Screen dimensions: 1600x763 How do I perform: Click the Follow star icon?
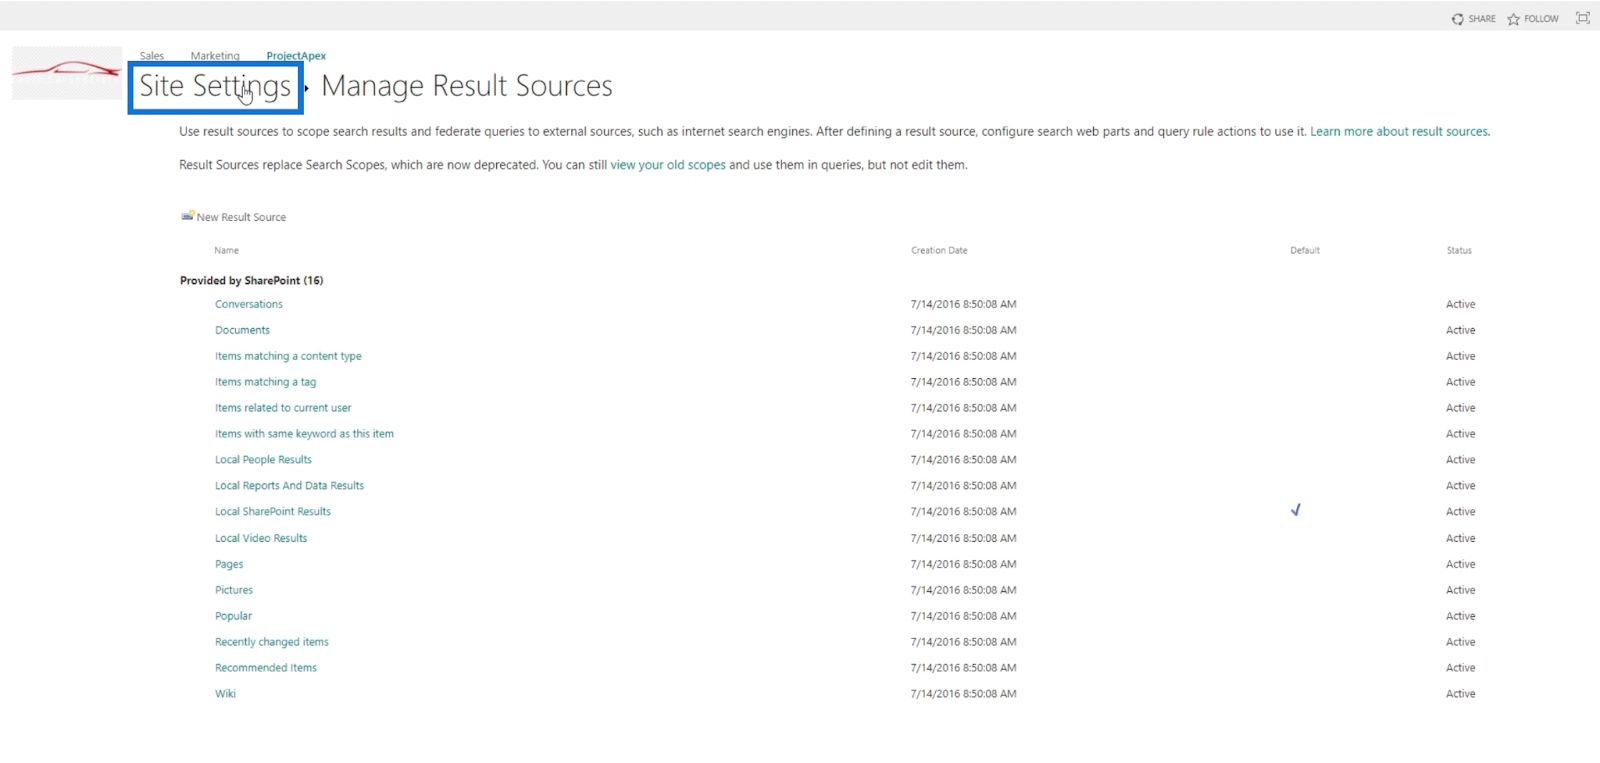click(x=1514, y=19)
